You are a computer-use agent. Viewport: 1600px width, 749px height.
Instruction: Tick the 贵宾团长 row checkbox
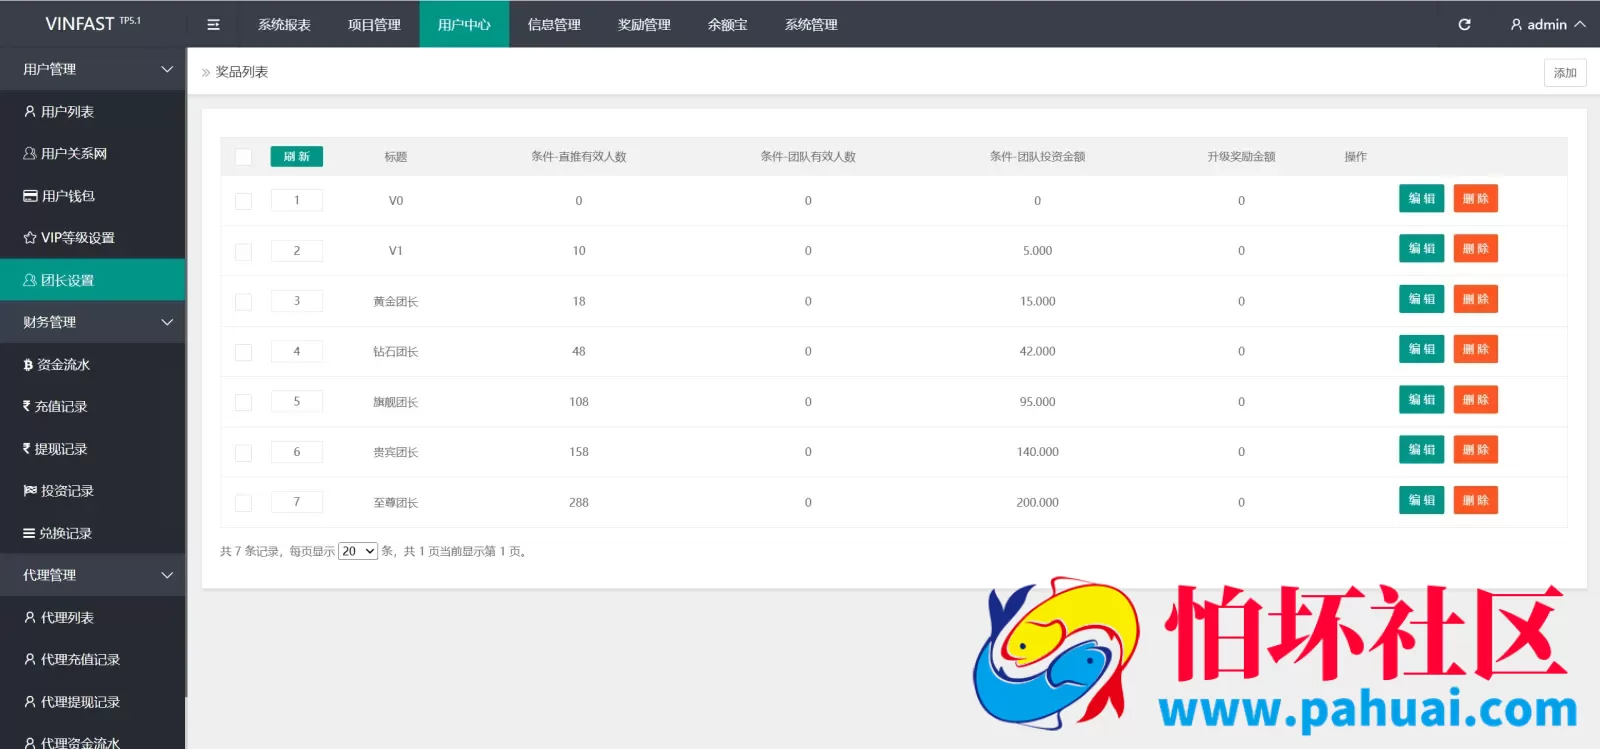(243, 453)
